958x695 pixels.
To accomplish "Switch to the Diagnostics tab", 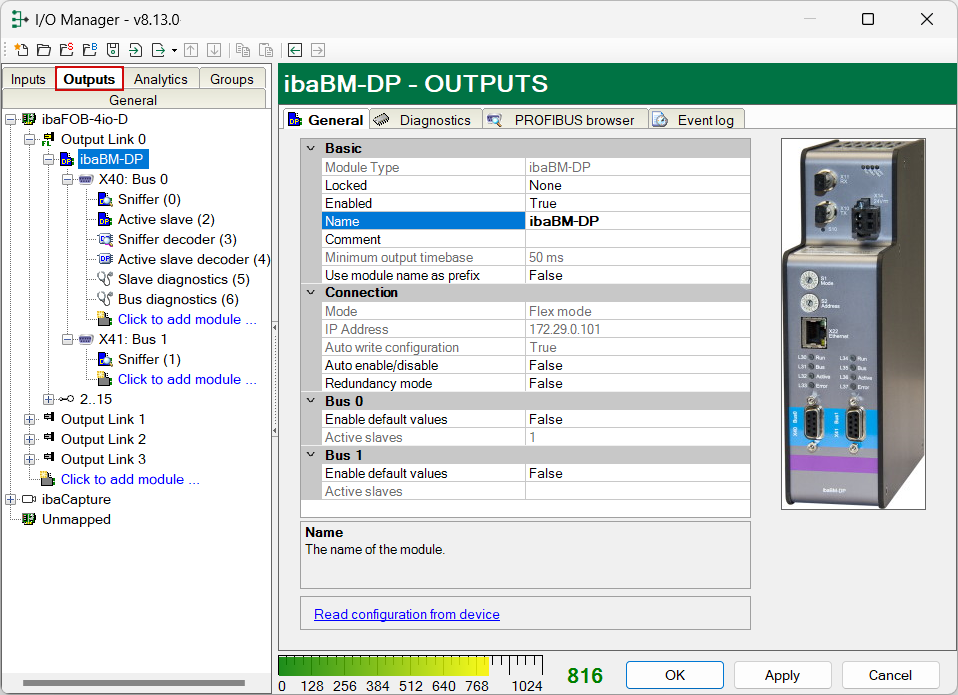I will click(426, 120).
